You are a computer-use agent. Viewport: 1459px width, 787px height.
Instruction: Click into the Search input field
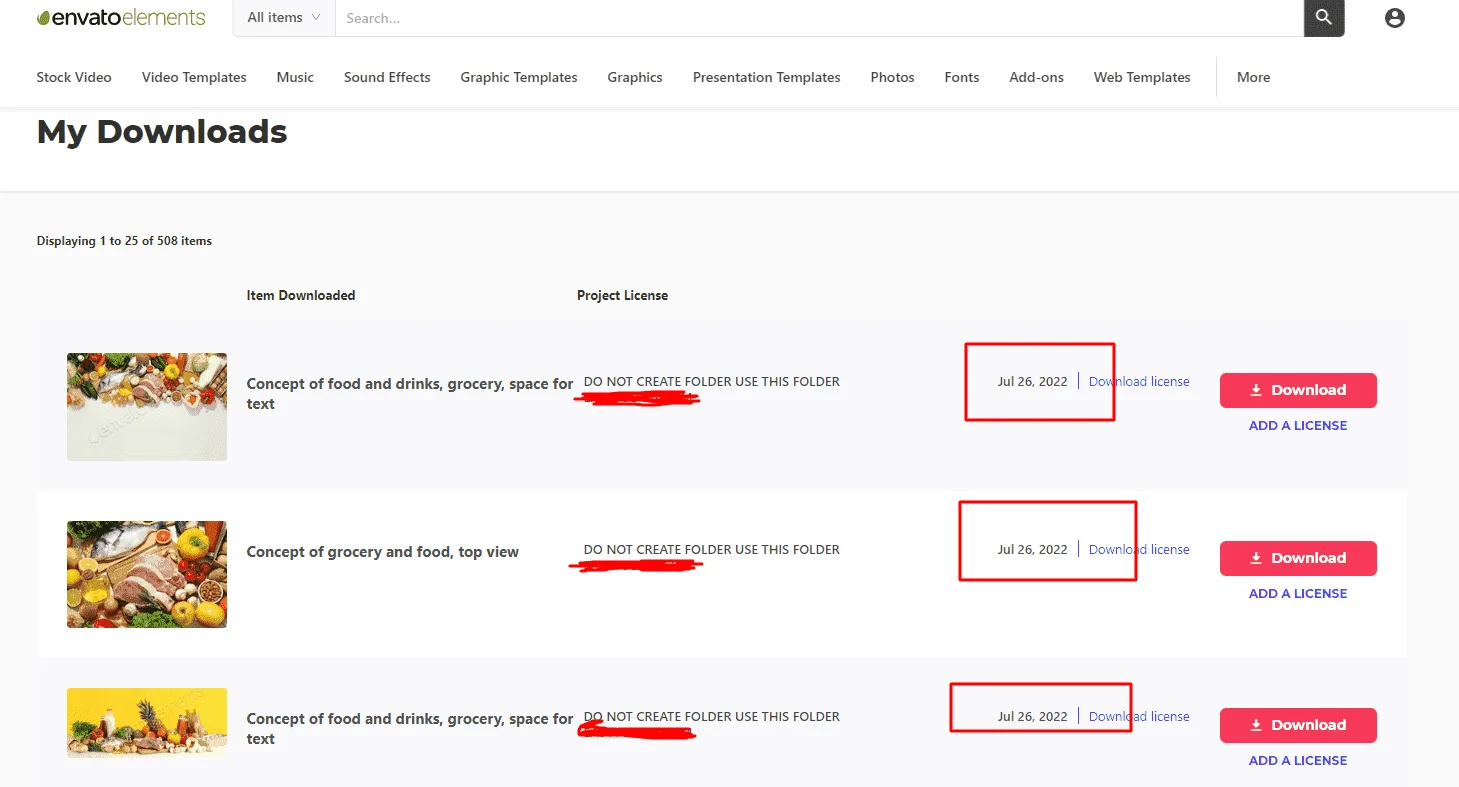819,18
